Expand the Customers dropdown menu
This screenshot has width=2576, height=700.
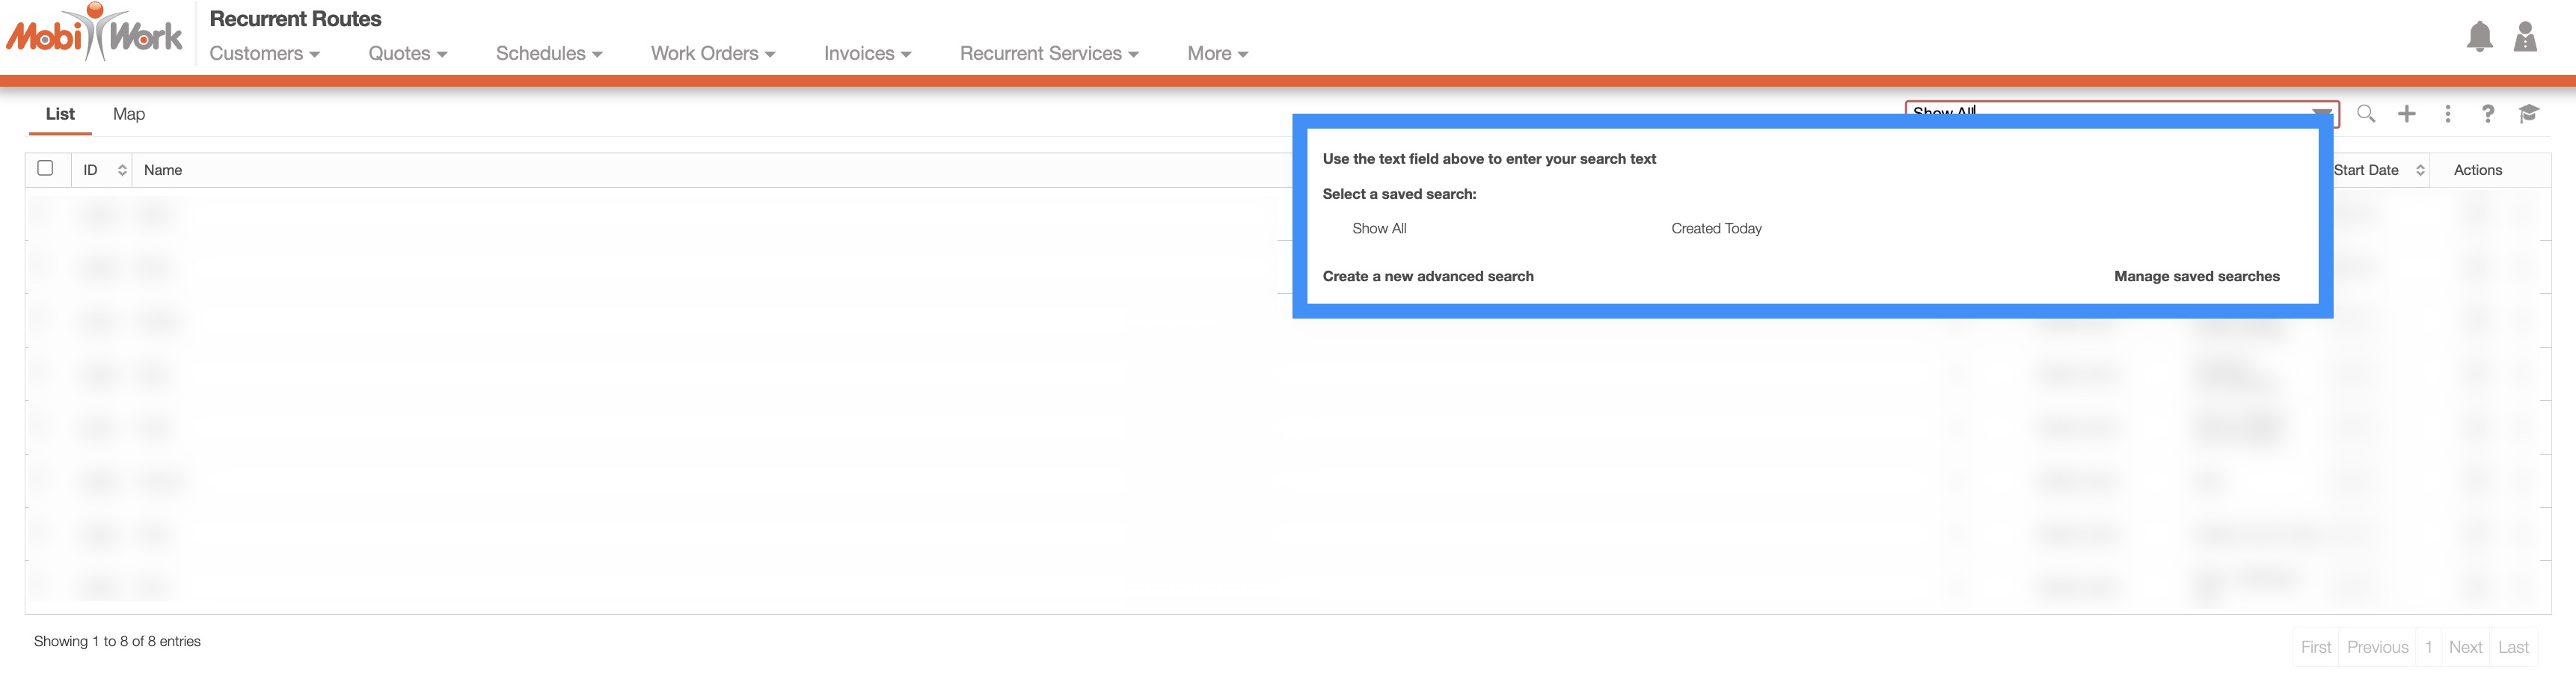click(x=264, y=54)
